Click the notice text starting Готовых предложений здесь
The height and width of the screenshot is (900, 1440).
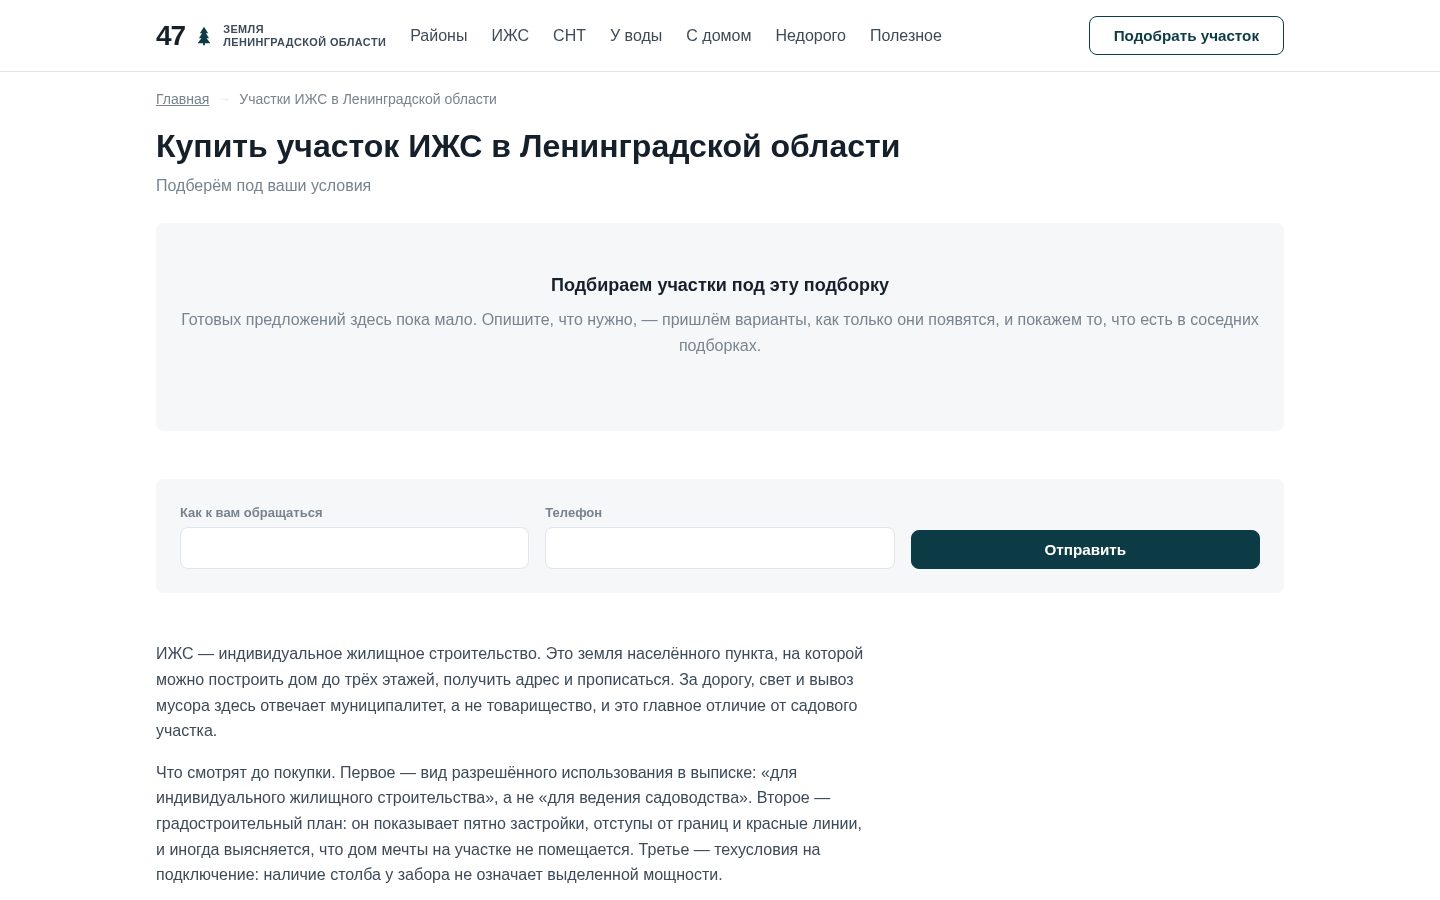click(x=720, y=333)
